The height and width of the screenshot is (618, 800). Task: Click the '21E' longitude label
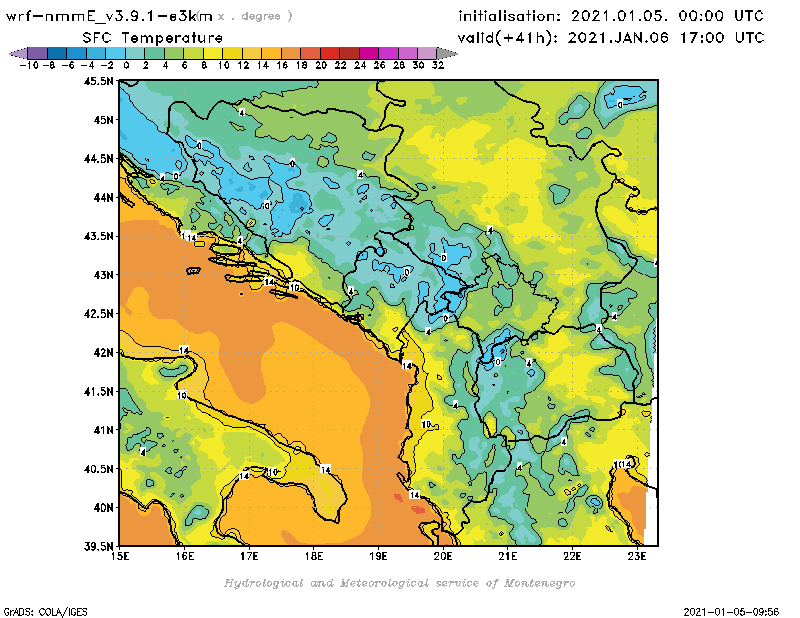coord(508,556)
